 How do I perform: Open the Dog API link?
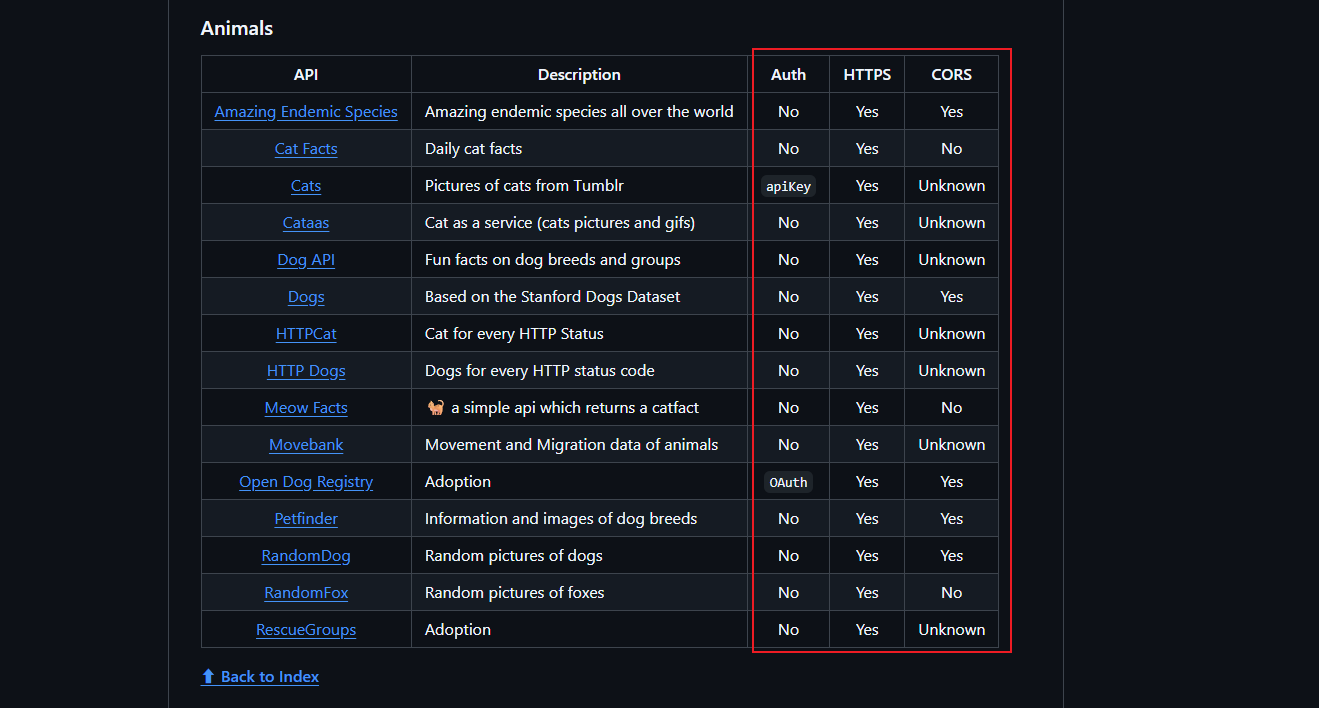click(x=306, y=260)
